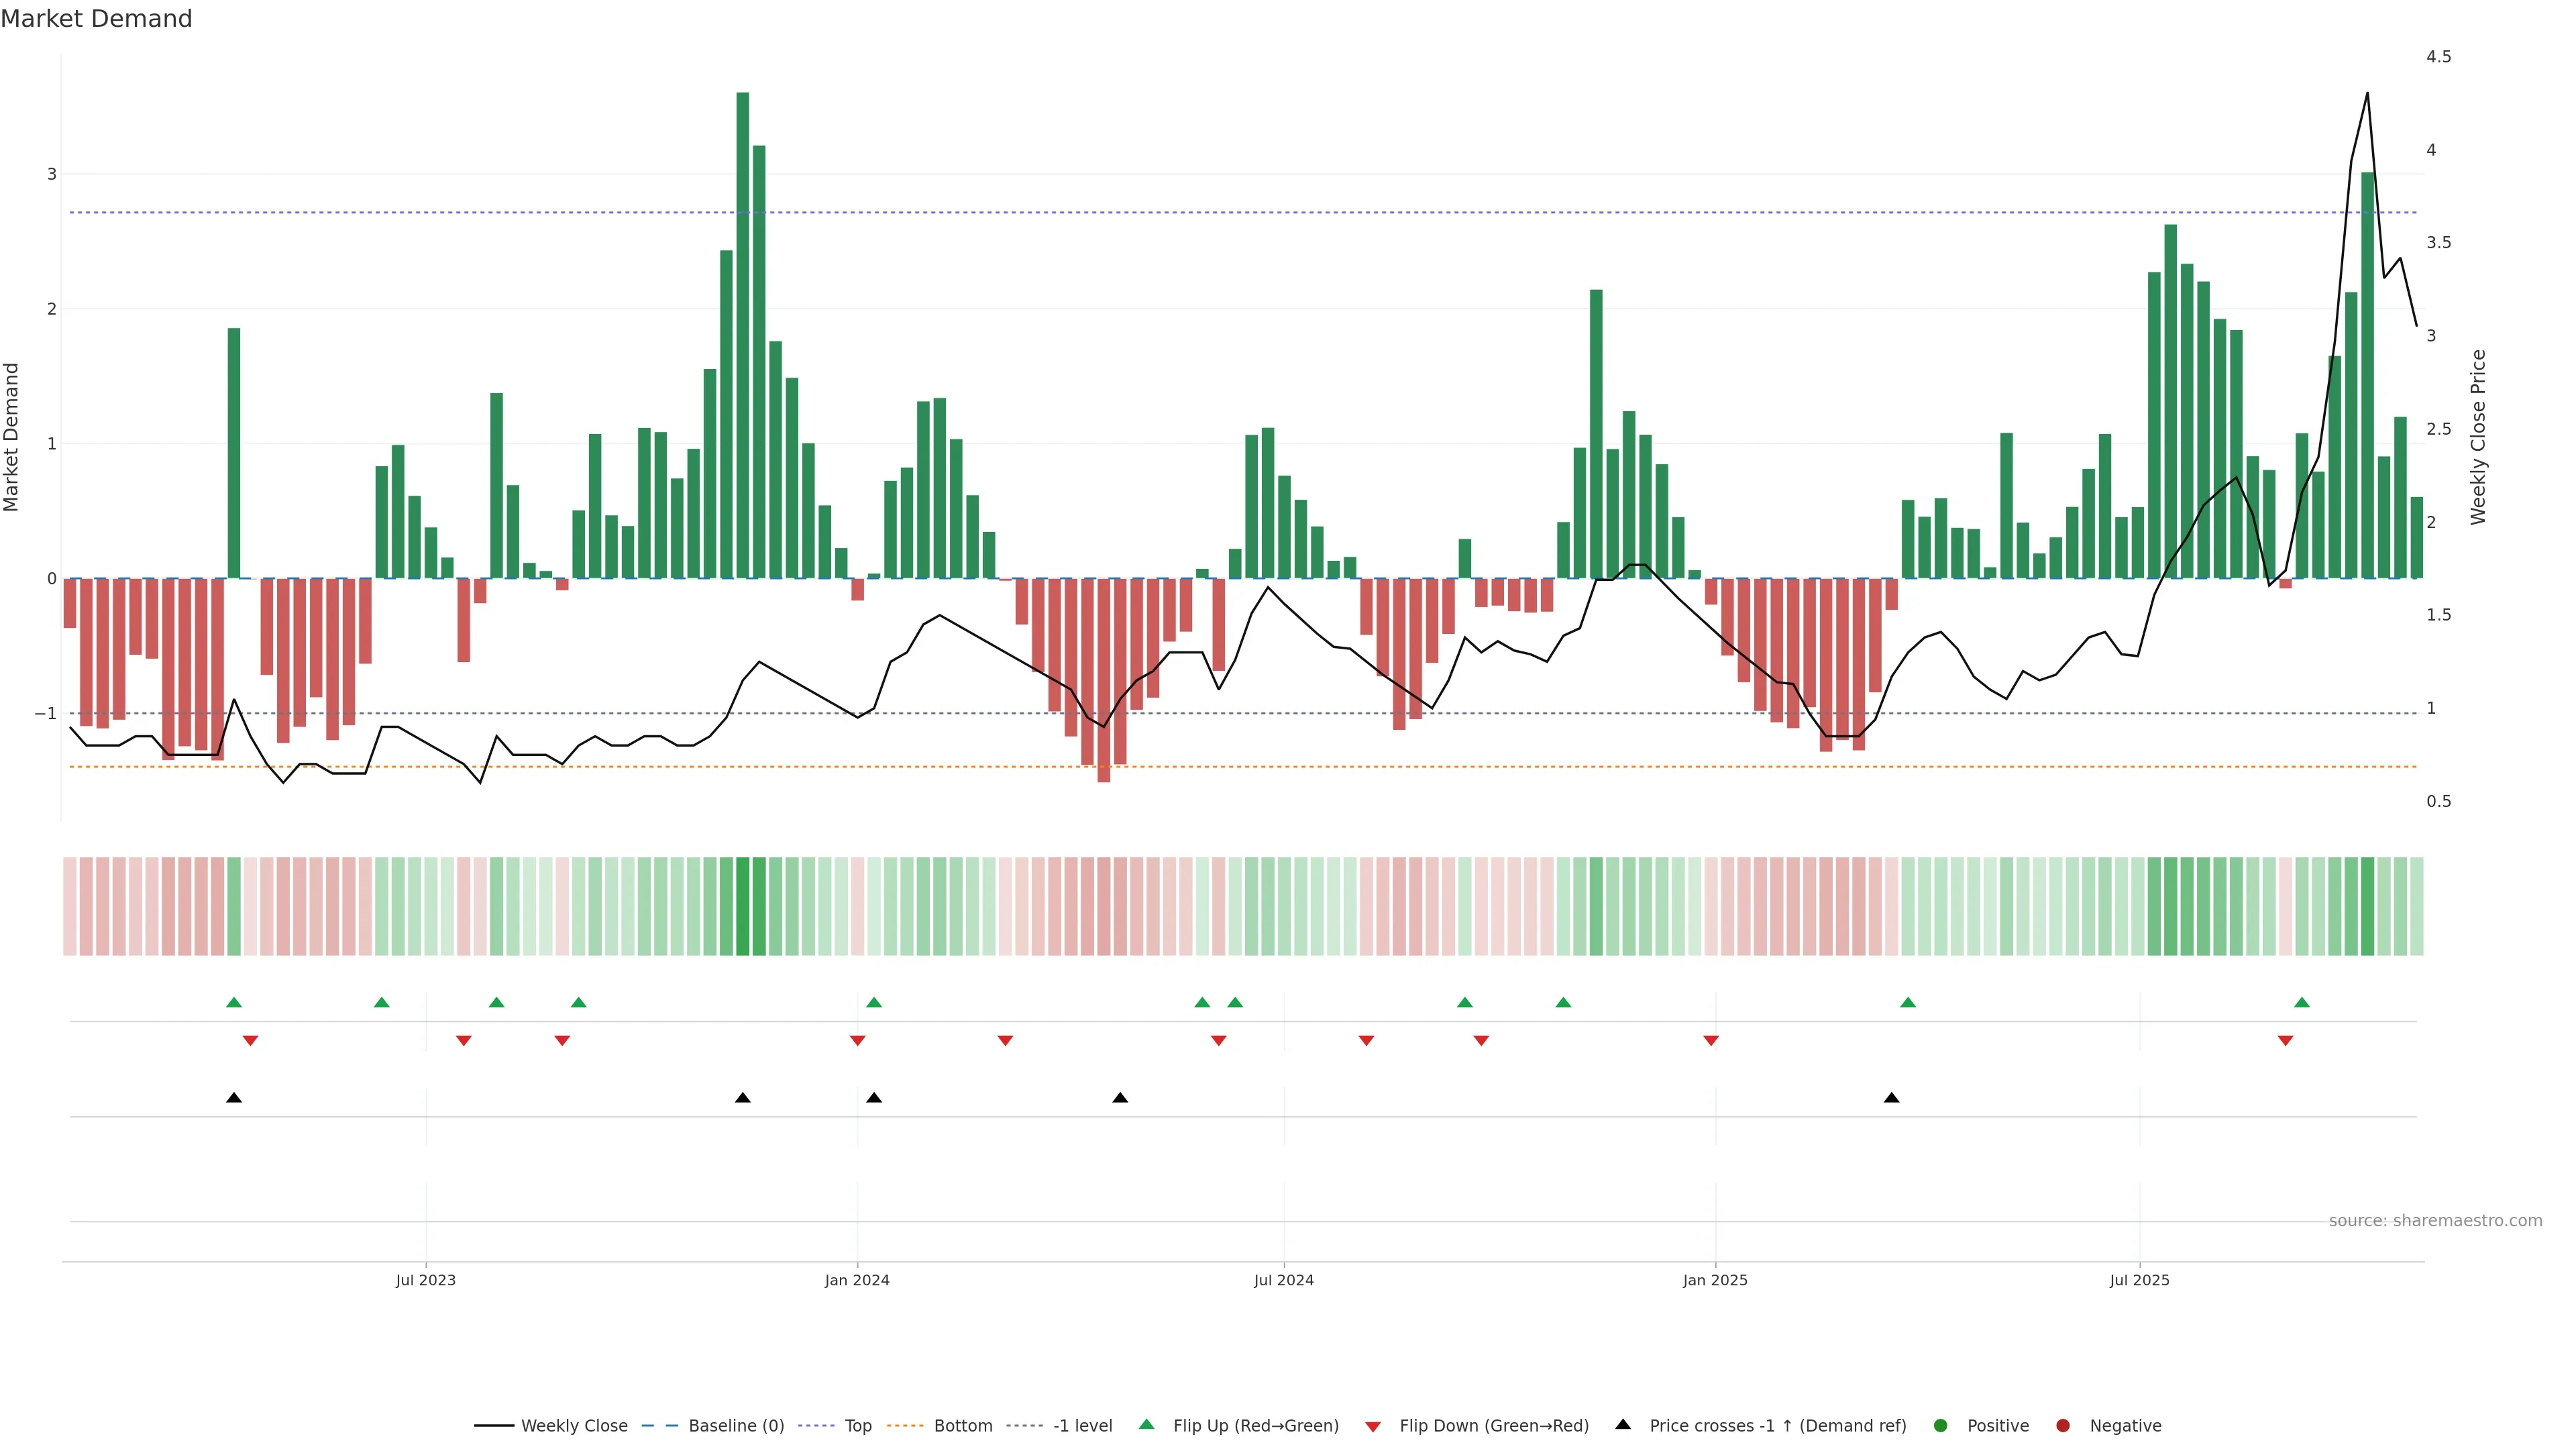Click the red Negative legend dot
The image size is (2576, 1449).
point(2063,1425)
